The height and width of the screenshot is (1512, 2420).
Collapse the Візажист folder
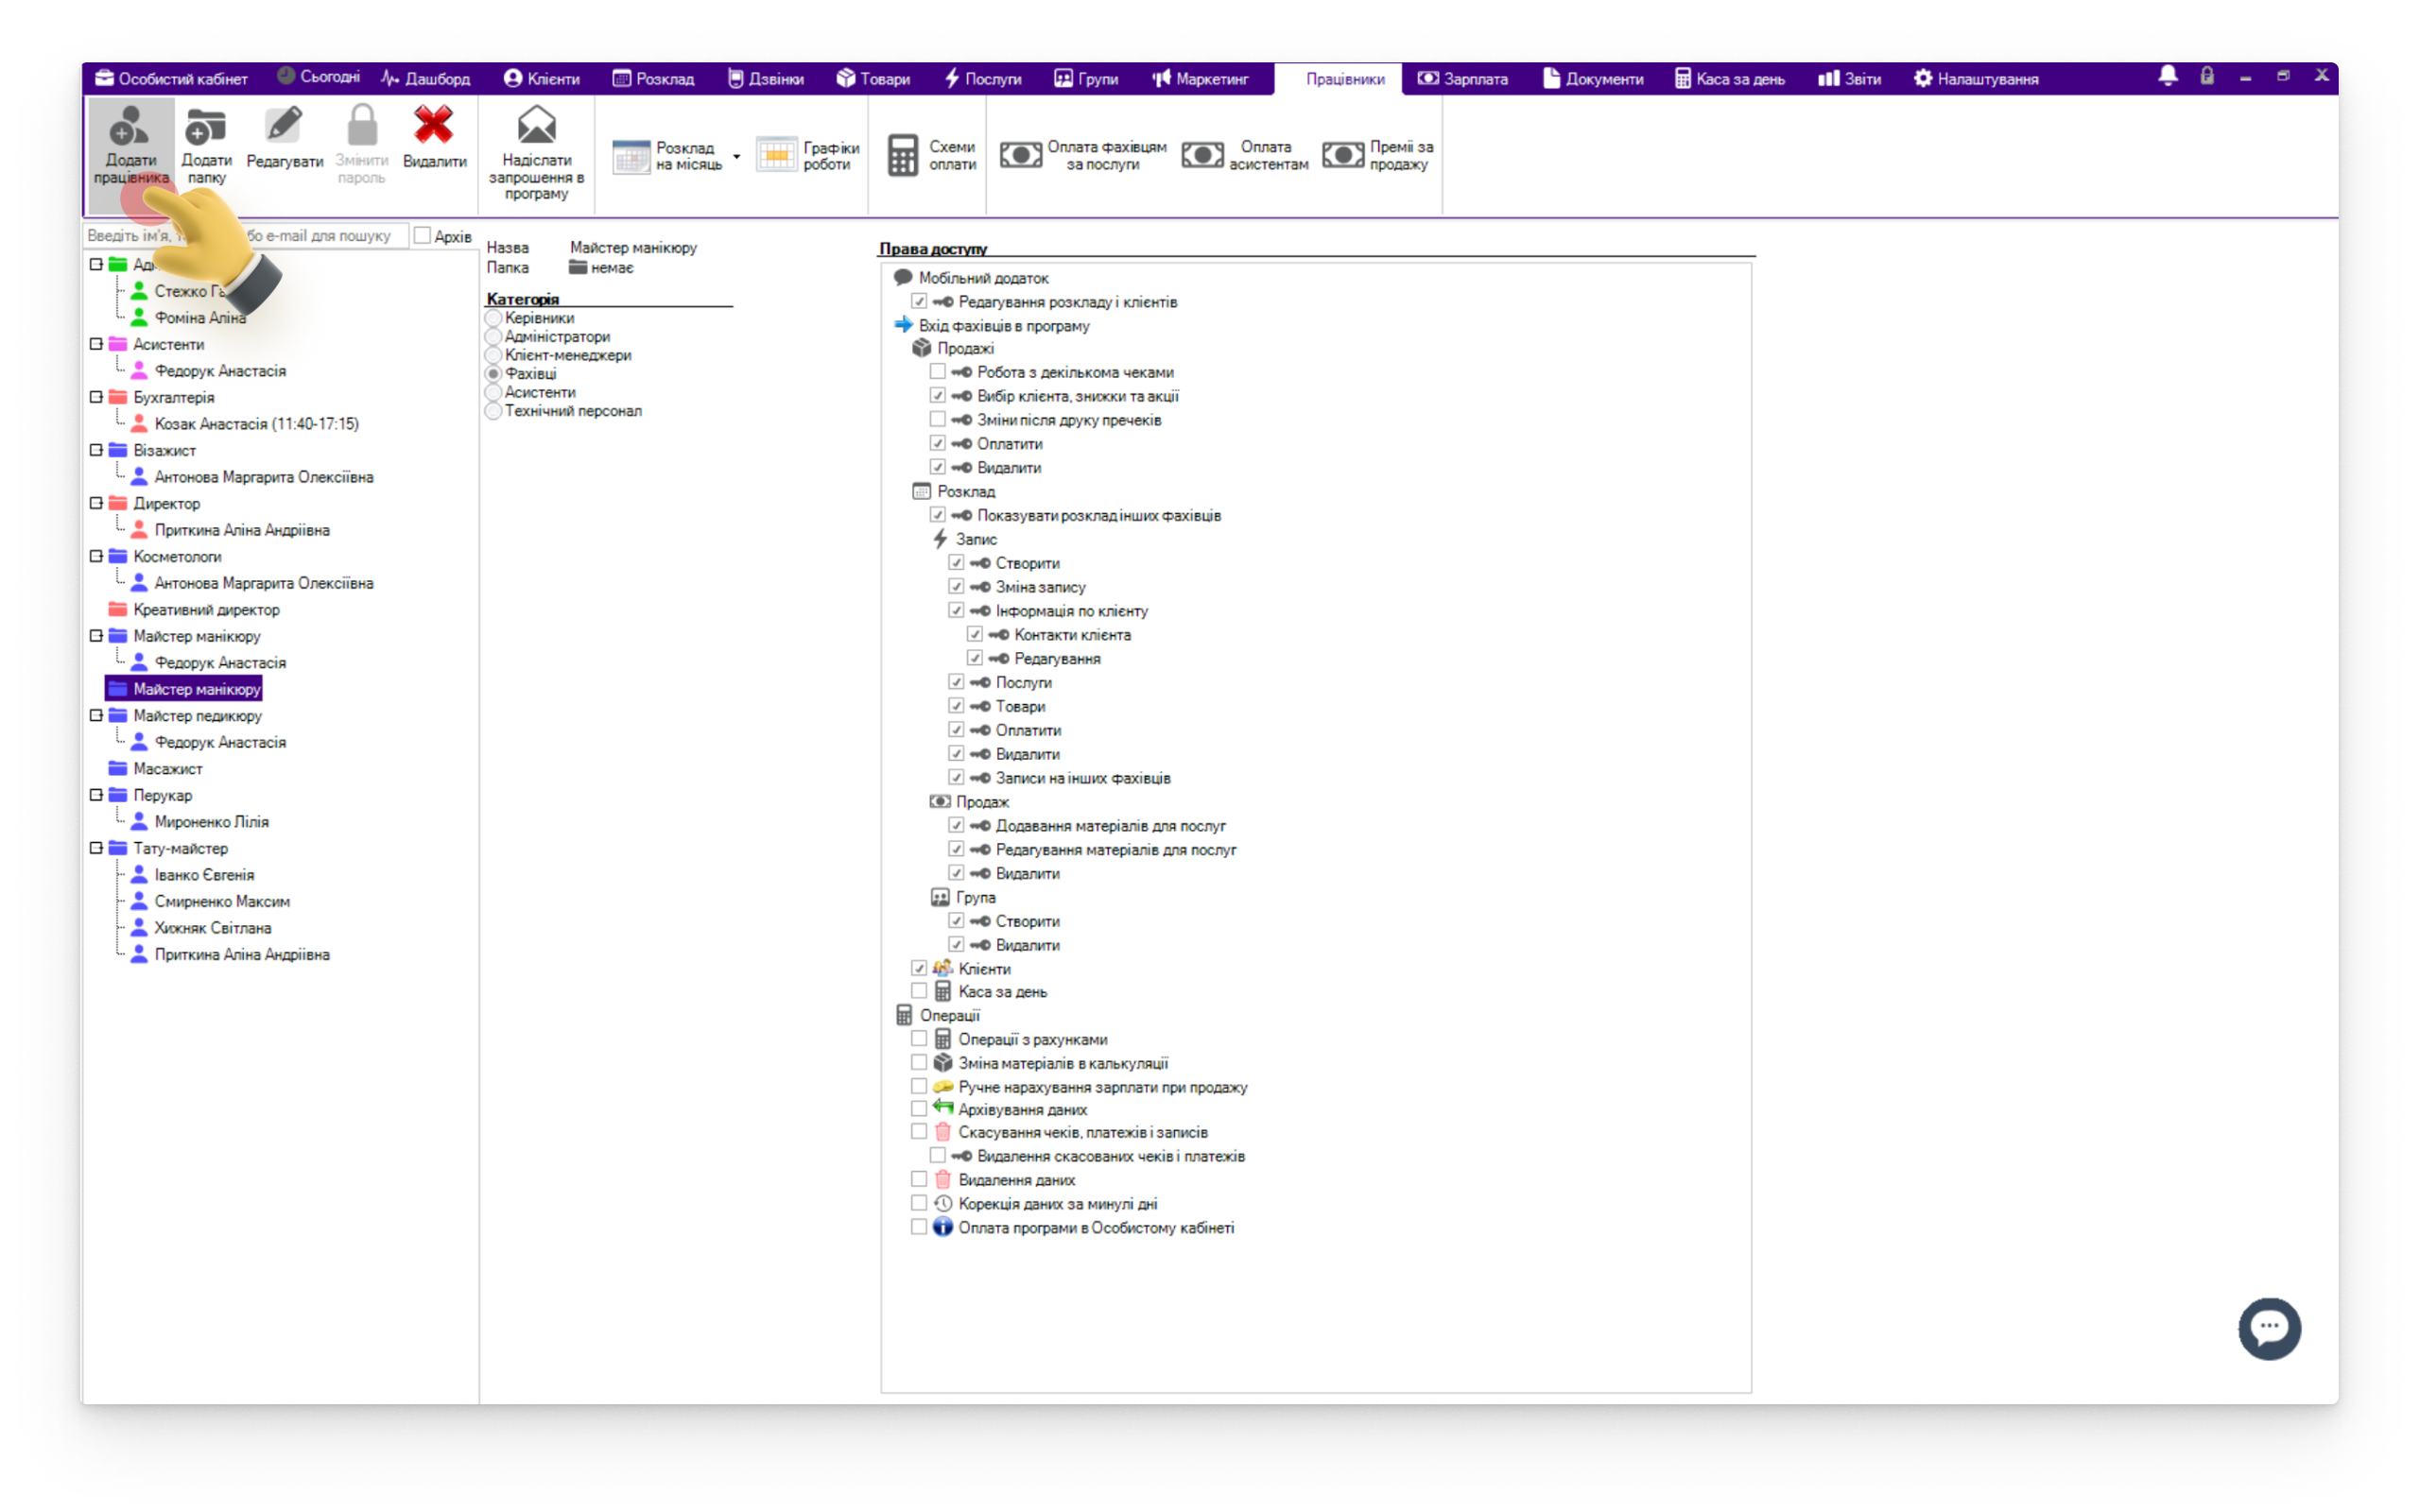point(96,449)
